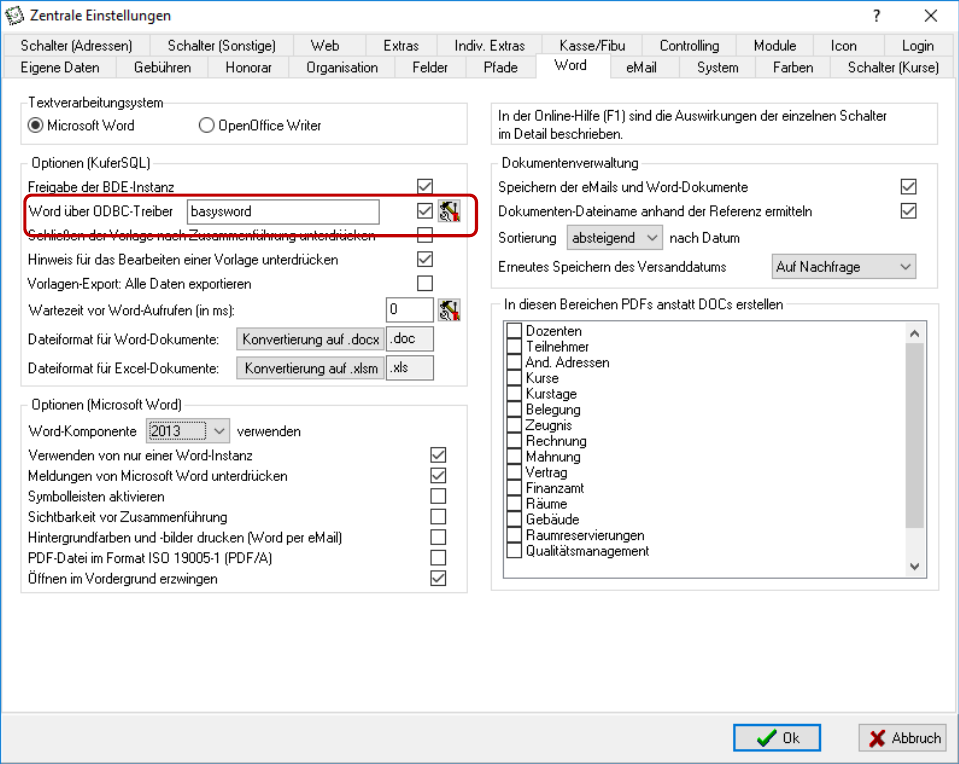Check Hintergrundfarben und -bilder drucken checkbox
The height and width of the screenshot is (764, 959).
(438, 537)
